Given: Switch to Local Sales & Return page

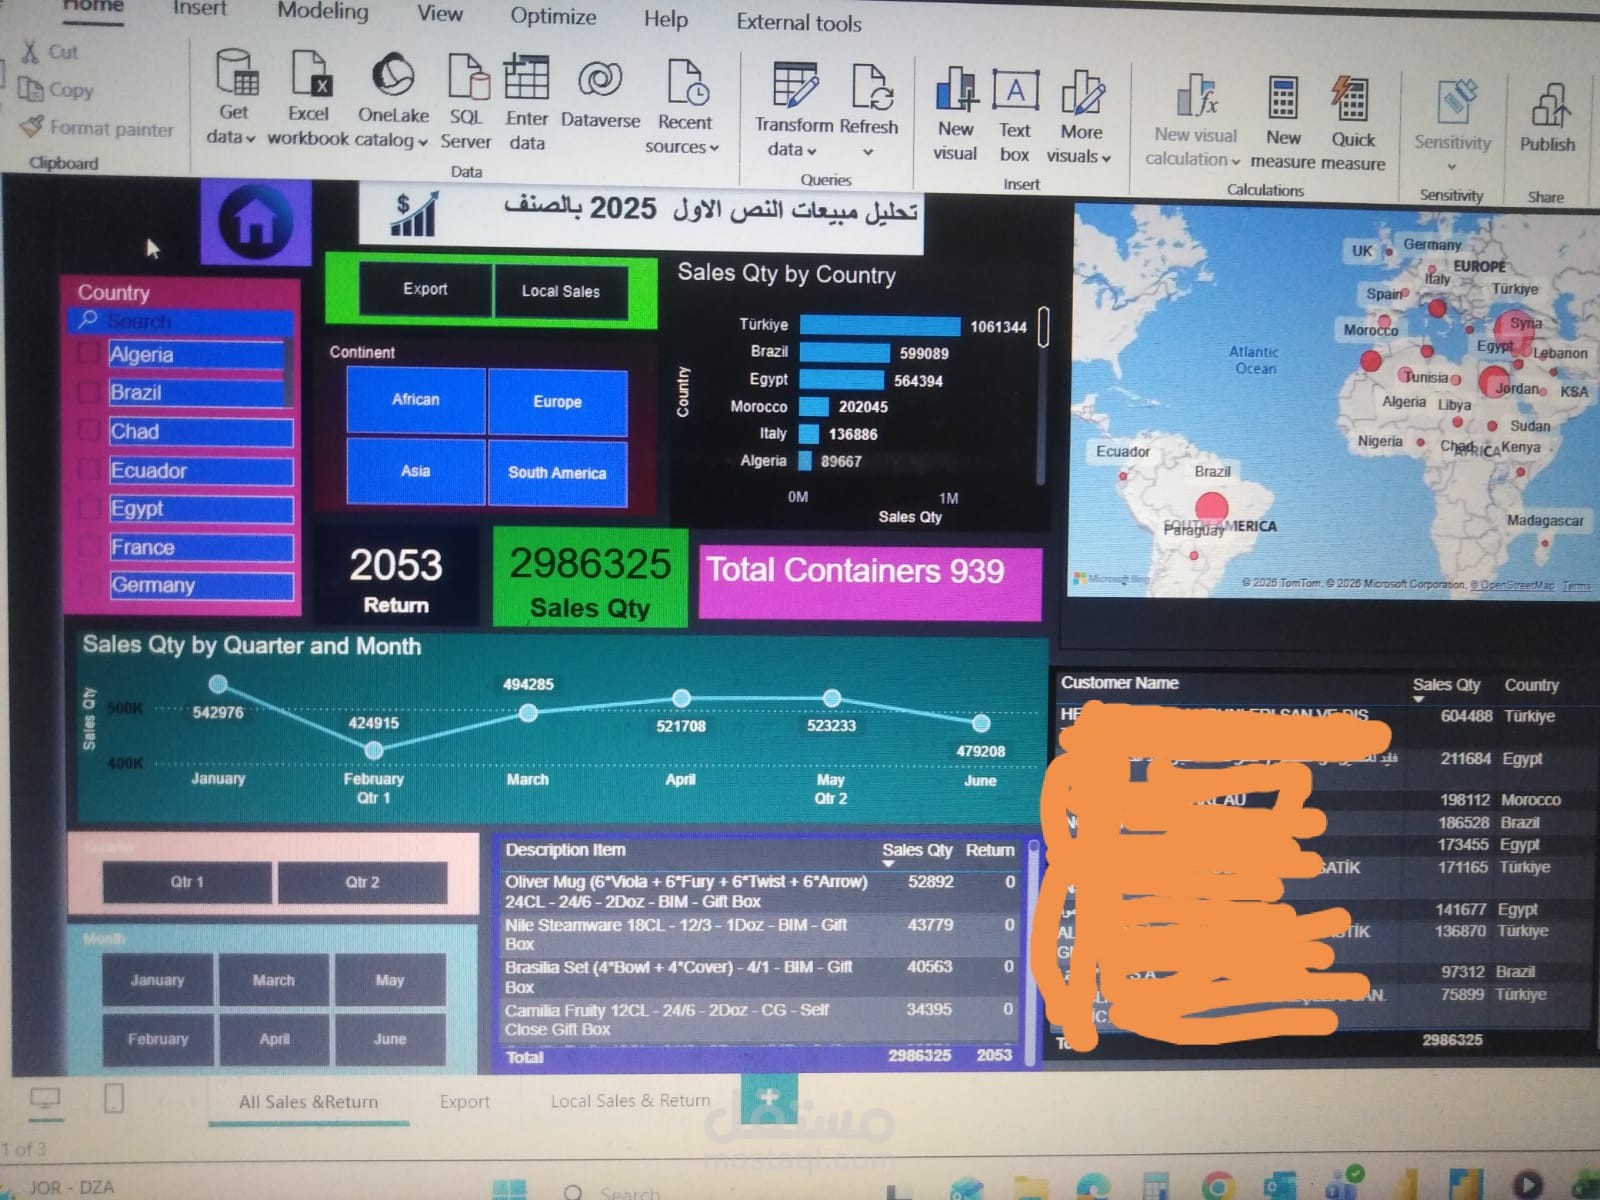Looking at the screenshot, I should tap(630, 1100).
